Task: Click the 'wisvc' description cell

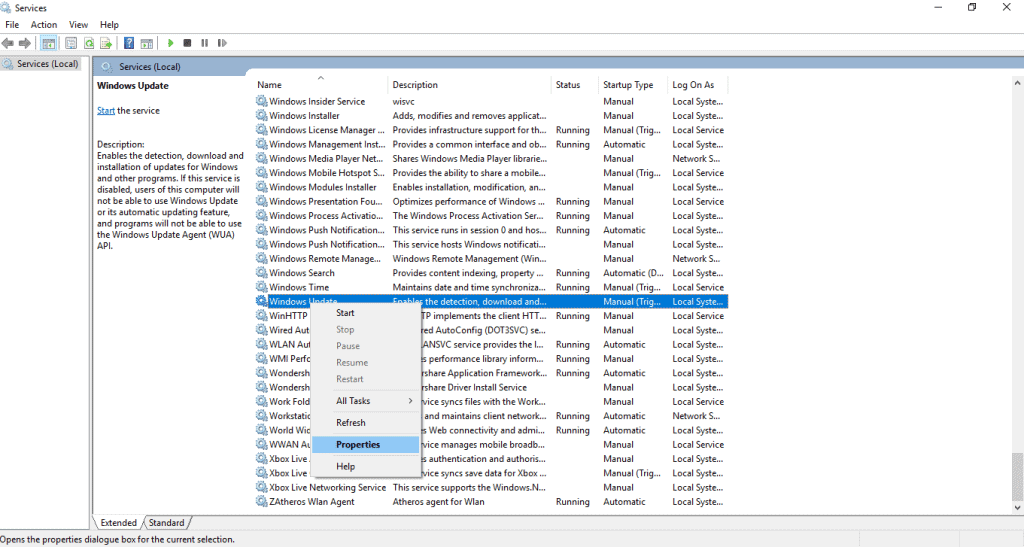Action: coord(404,102)
